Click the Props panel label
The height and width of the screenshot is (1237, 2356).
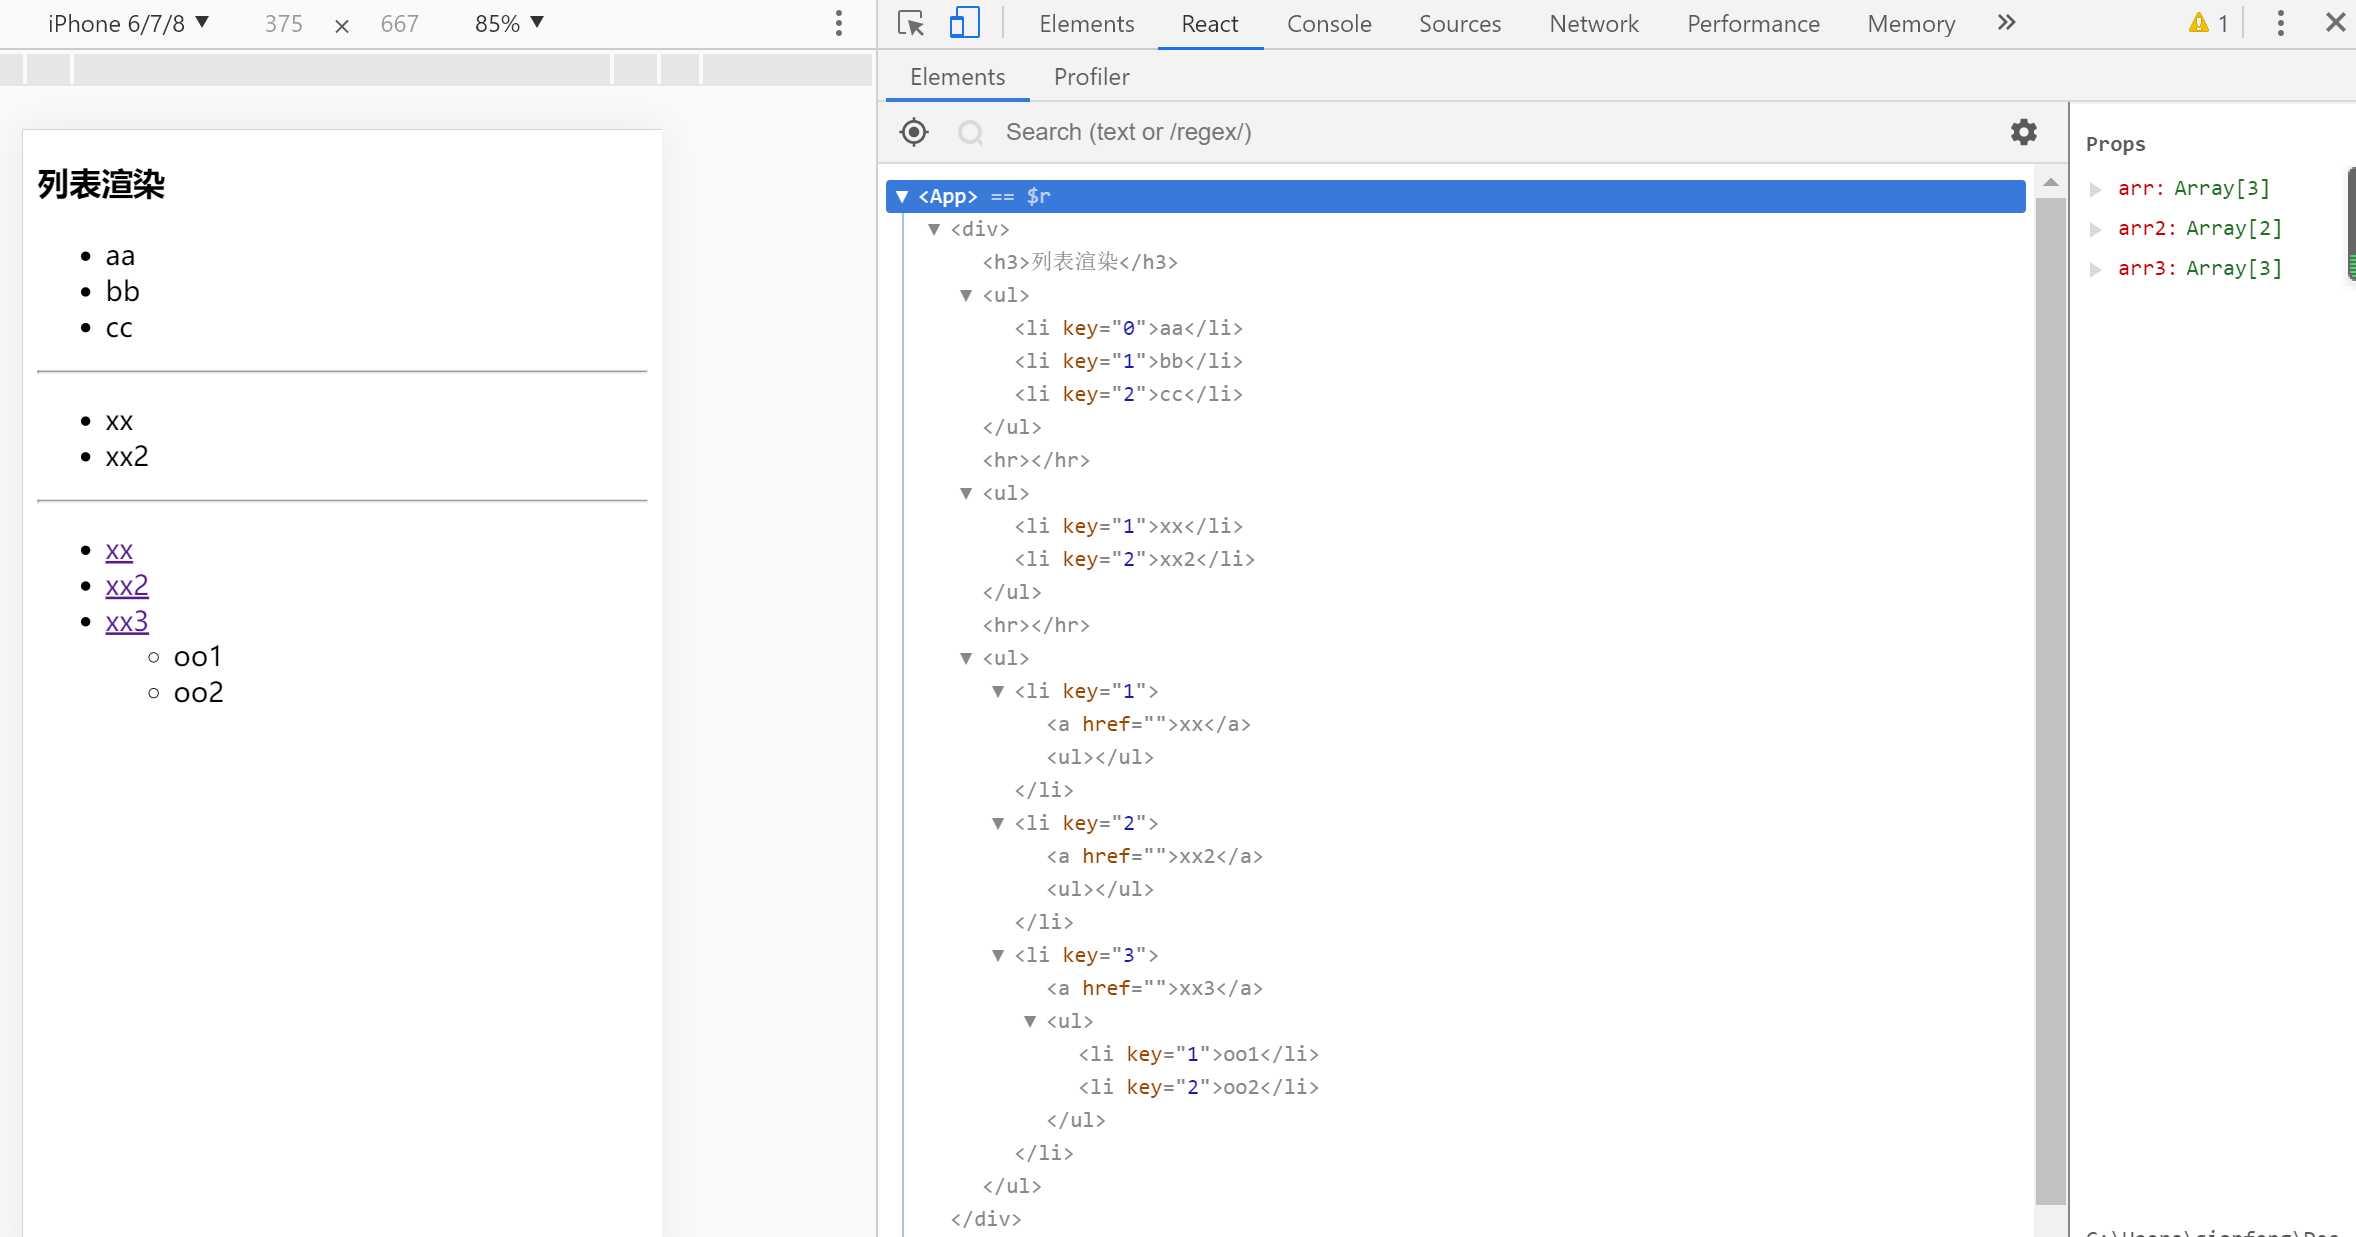(2115, 144)
